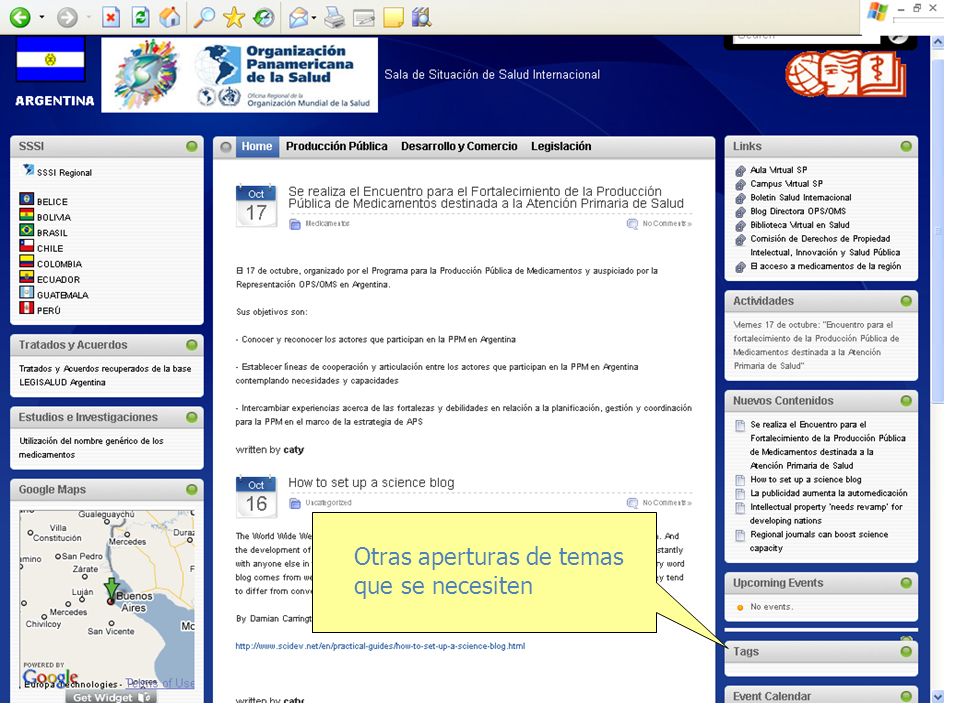Open Regional journals can boost science capacity
The image size is (960, 720).
point(819,541)
